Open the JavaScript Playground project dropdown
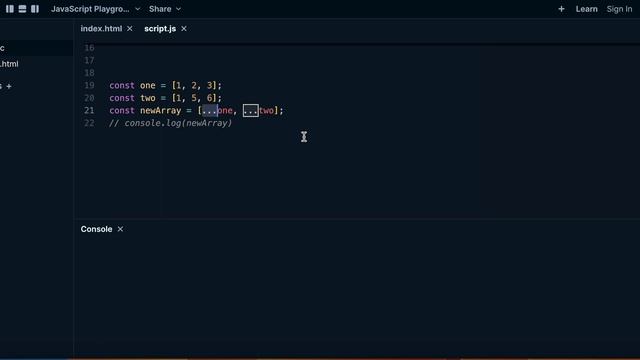Viewport: 640px width, 360px height. coord(96,9)
